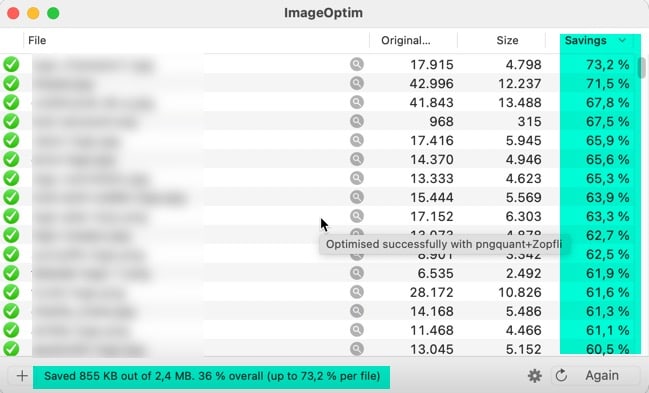
Task: Click the magnifier icon in the 17.915 row
Action: (357, 64)
